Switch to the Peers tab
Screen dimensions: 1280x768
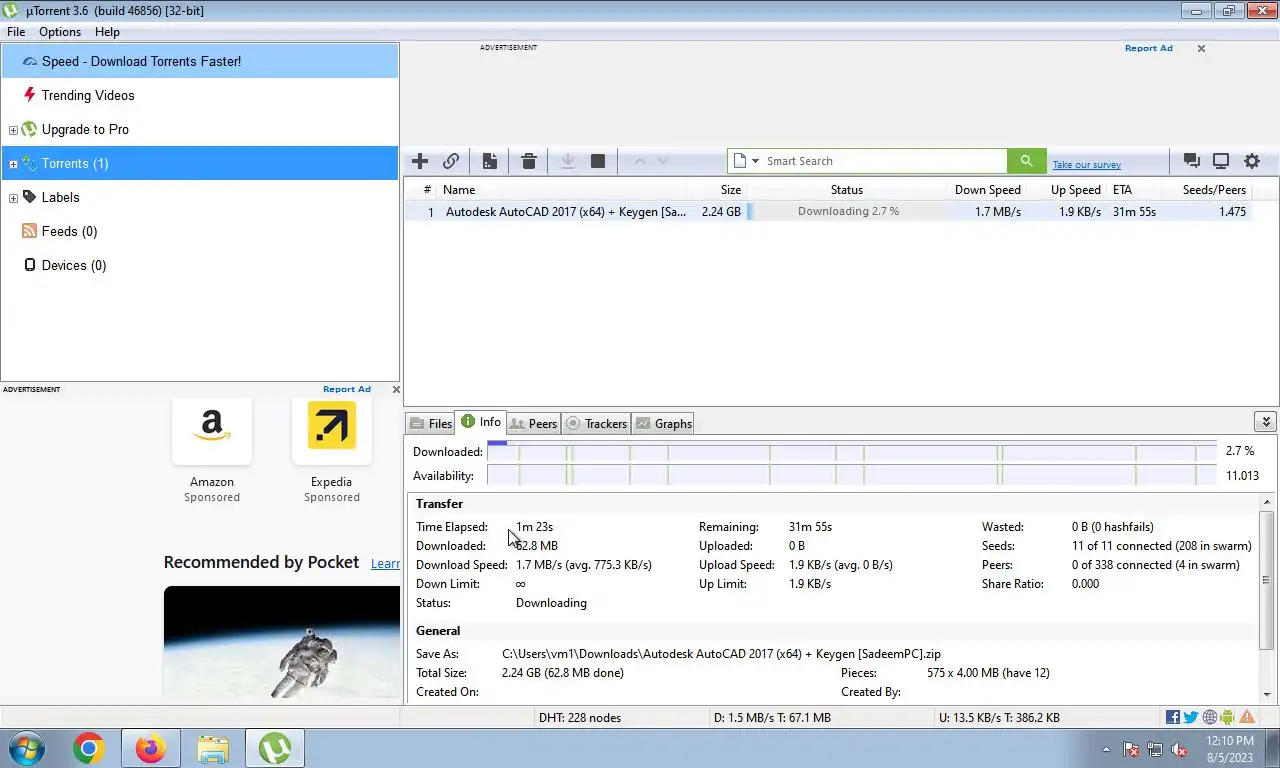point(533,424)
